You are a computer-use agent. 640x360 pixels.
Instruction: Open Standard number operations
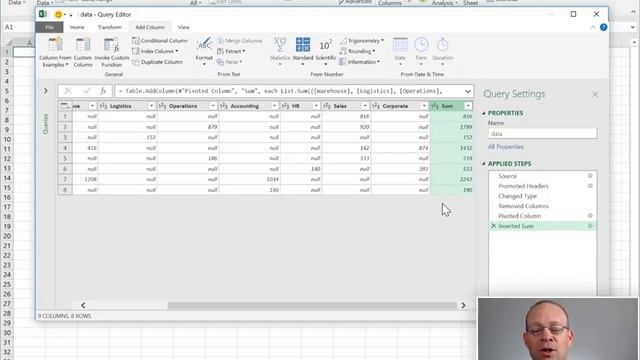pyautogui.click(x=303, y=51)
